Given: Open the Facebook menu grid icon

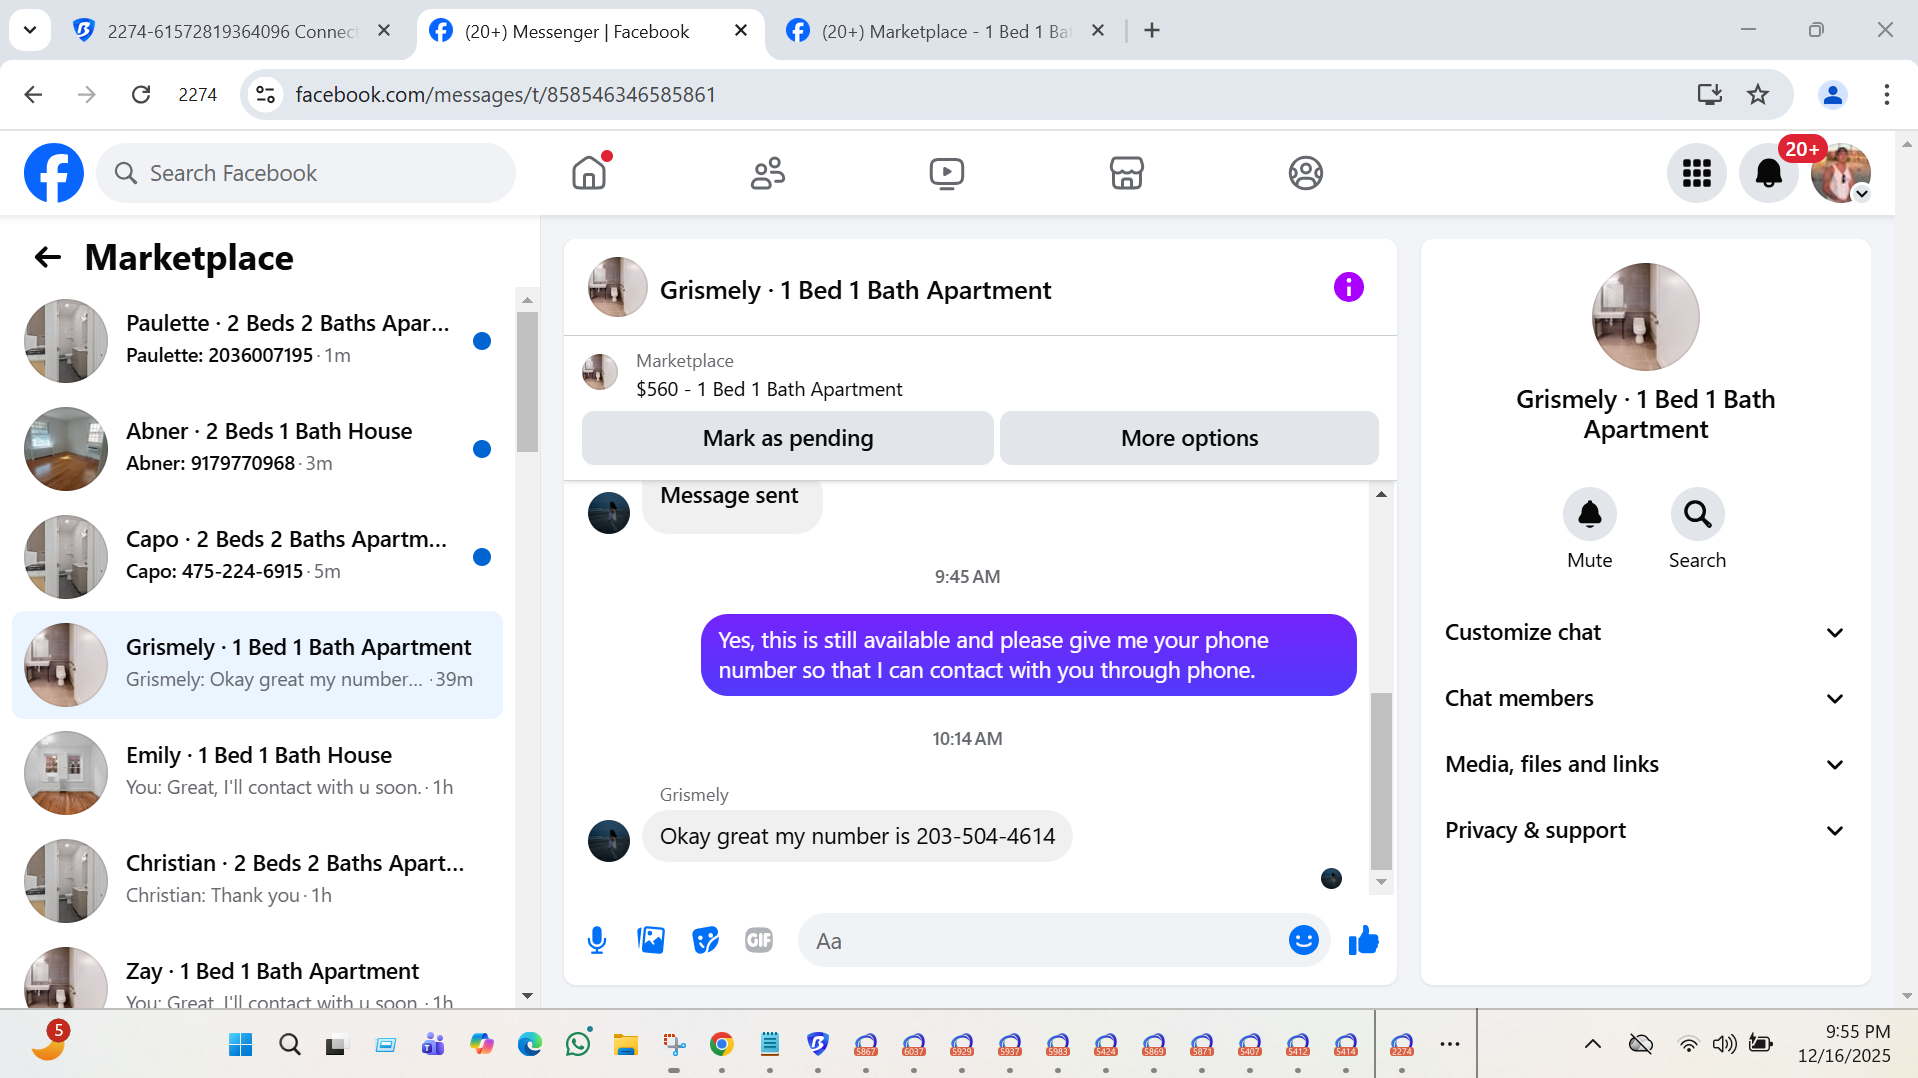Looking at the screenshot, I should (x=1696, y=173).
